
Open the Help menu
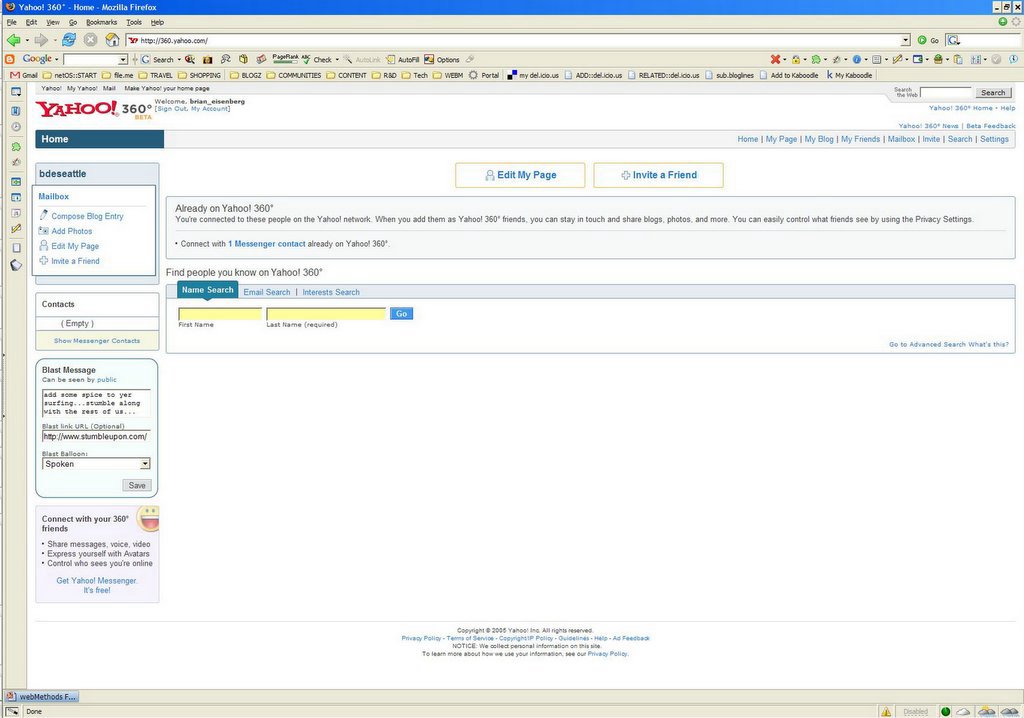coord(157,22)
